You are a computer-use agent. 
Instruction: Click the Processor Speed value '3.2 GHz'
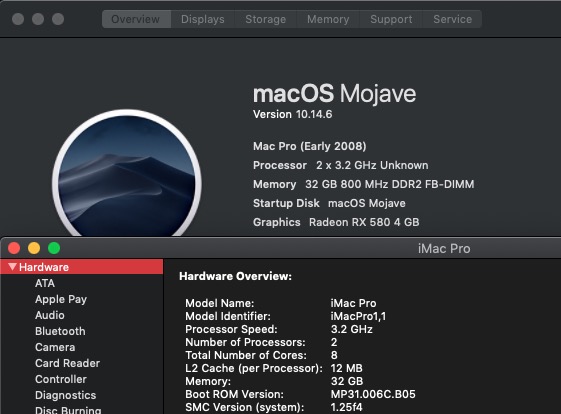tap(351, 329)
